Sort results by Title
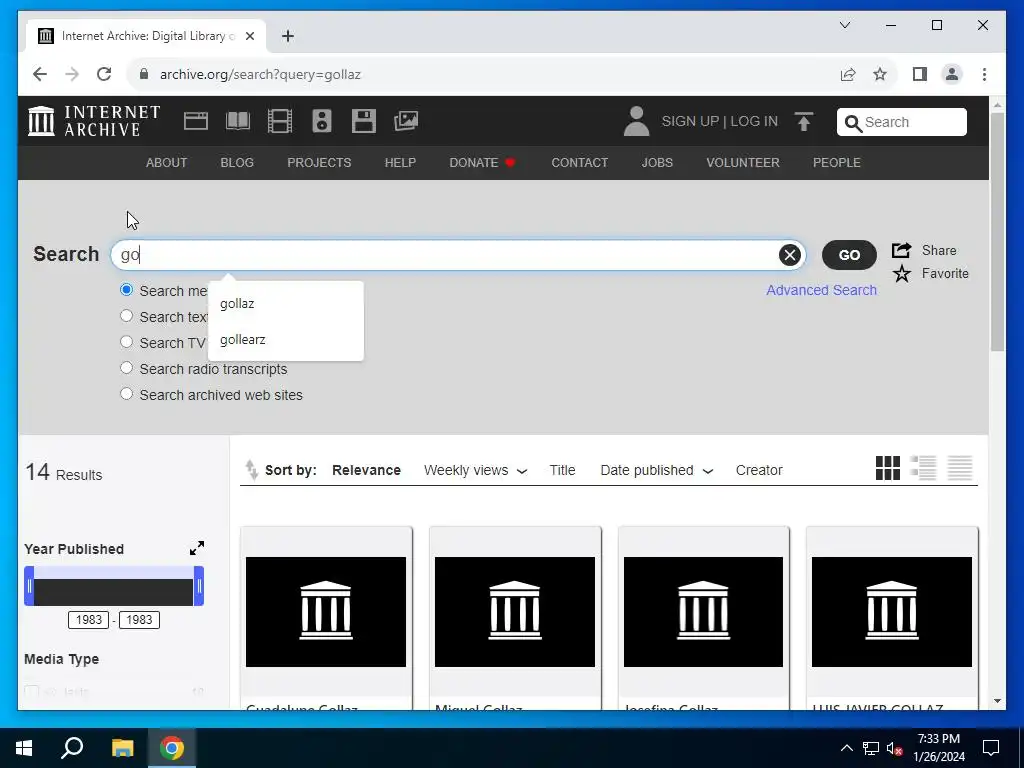This screenshot has height=768, width=1024. pos(562,470)
